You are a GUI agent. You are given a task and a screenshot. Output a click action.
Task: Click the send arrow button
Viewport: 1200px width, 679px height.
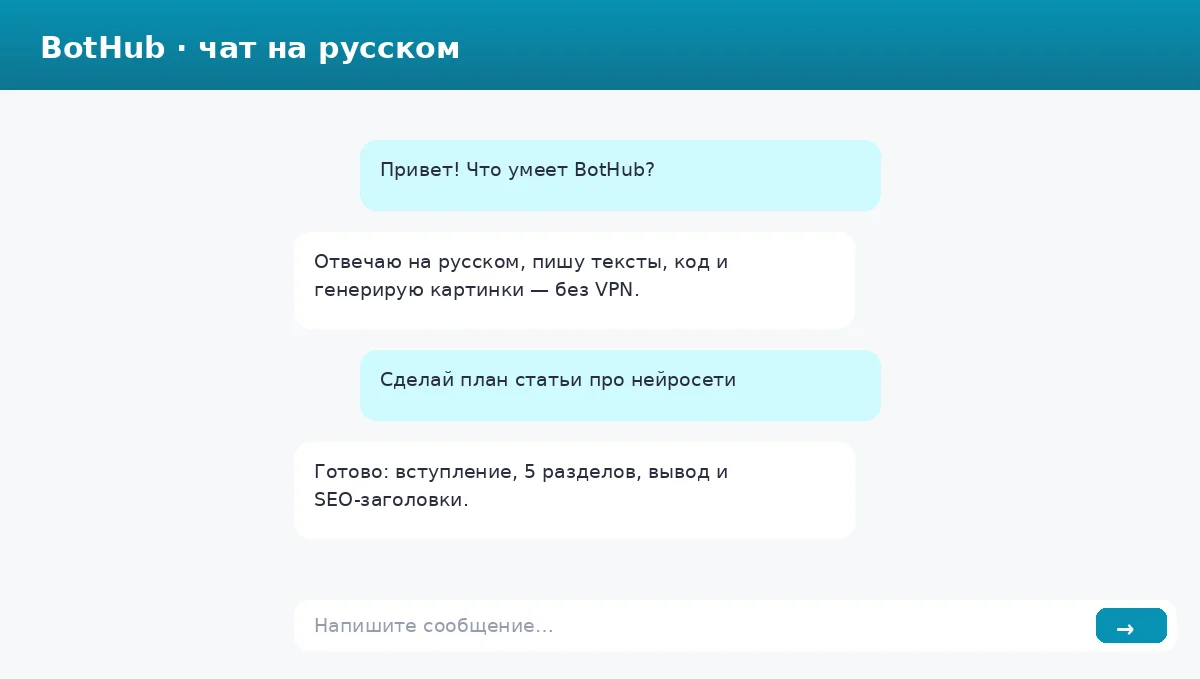(1131, 626)
